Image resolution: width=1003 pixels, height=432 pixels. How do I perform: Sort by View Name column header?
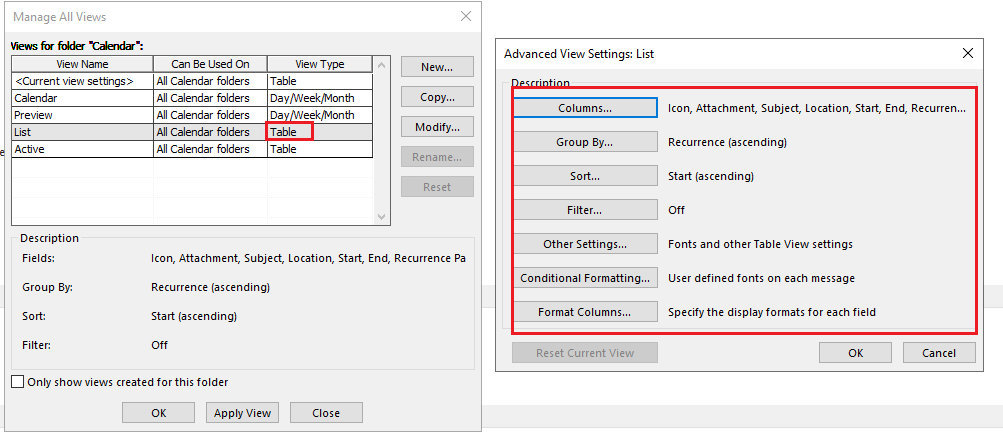point(83,64)
